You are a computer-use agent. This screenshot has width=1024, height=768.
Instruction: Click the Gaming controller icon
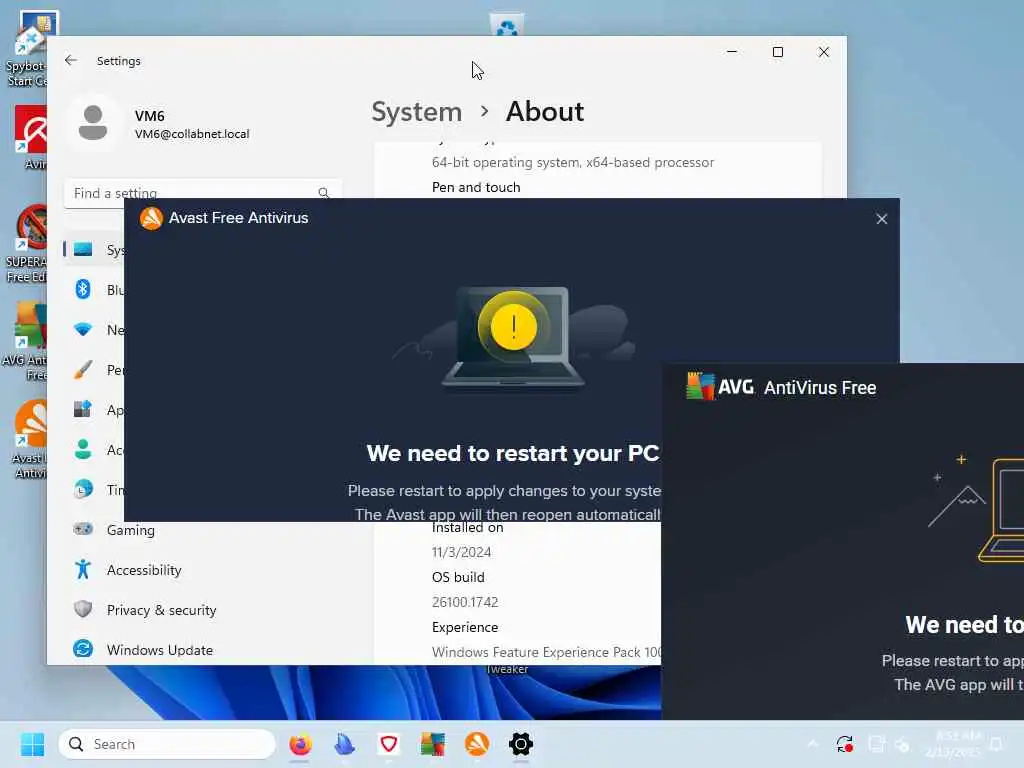83,529
